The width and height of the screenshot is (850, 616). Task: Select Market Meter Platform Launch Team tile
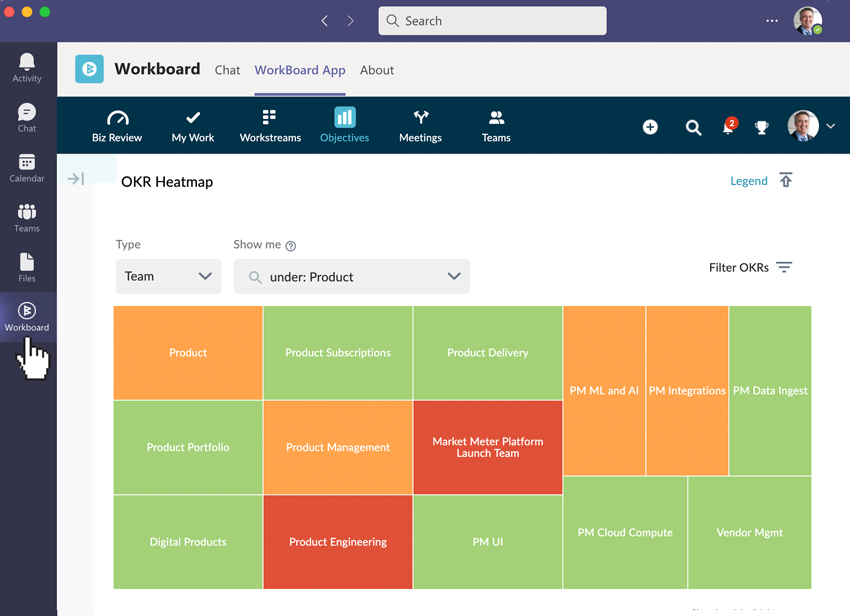pyautogui.click(x=488, y=447)
